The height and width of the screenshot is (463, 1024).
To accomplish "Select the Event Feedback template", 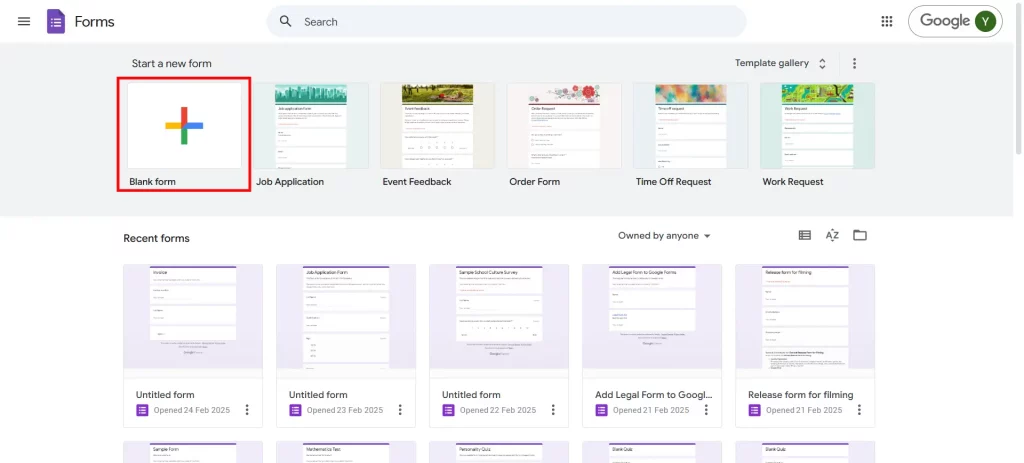I will coord(438,125).
